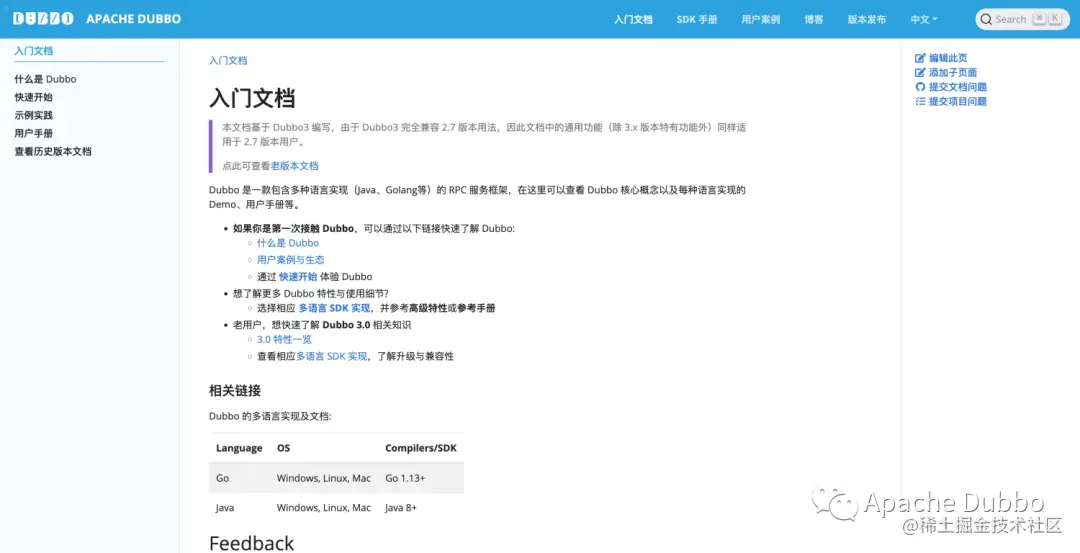This screenshot has height=553, width=1080.
Task: Click the bold 多语言 SDK 实现 link
Action: point(335,308)
